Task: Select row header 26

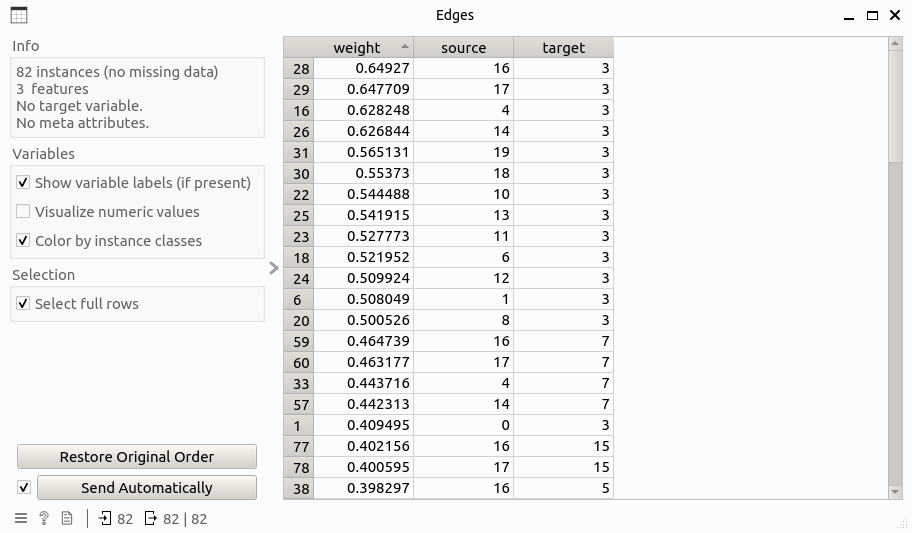Action: pos(299,132)
